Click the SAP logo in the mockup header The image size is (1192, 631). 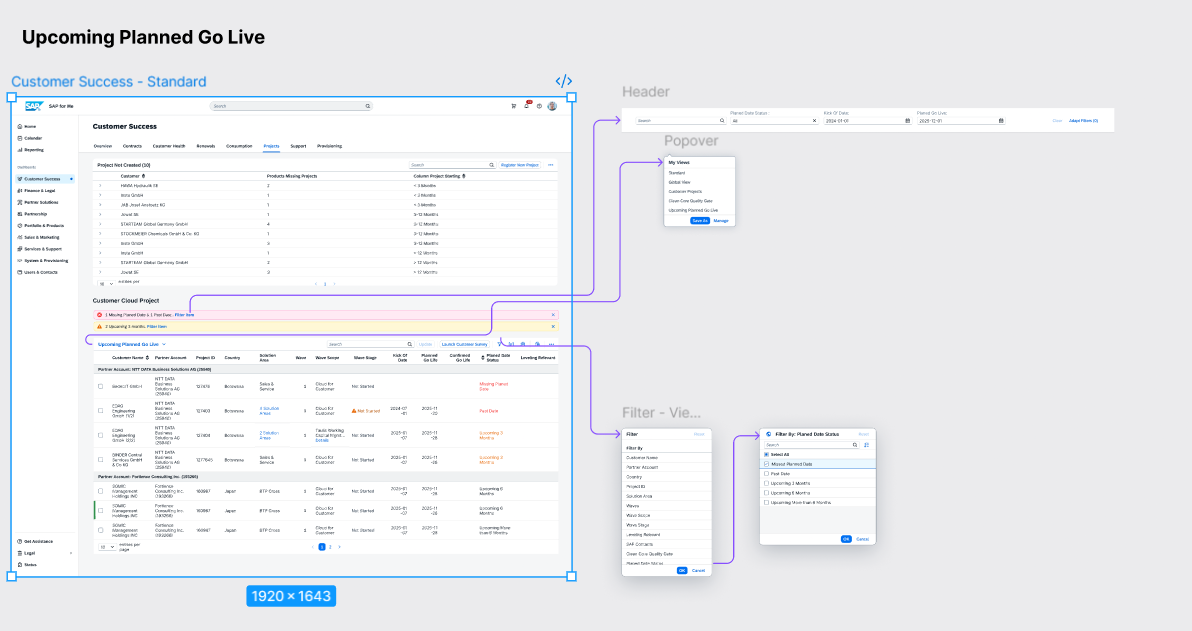(x=33, y=106)
